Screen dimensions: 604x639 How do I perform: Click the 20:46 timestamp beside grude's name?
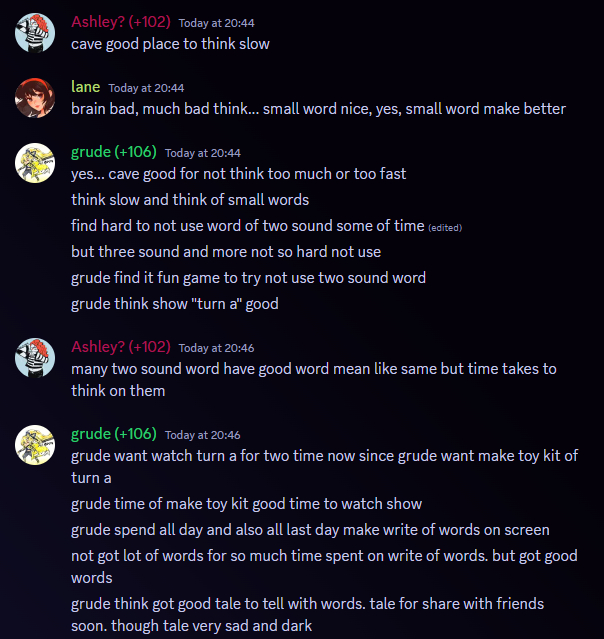[x=203, y=435]
